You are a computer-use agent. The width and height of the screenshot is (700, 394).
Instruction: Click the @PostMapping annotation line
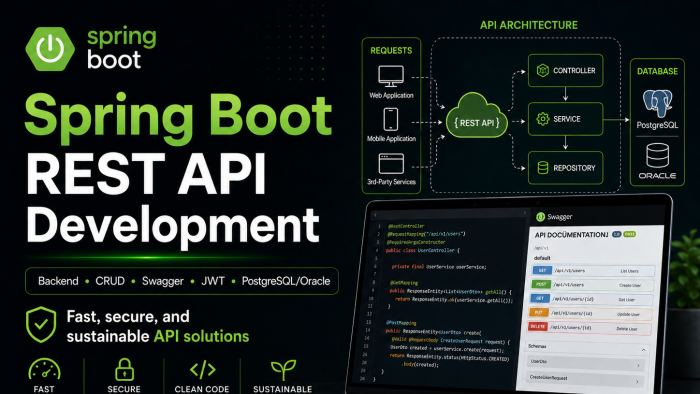(x=401, y=323)
